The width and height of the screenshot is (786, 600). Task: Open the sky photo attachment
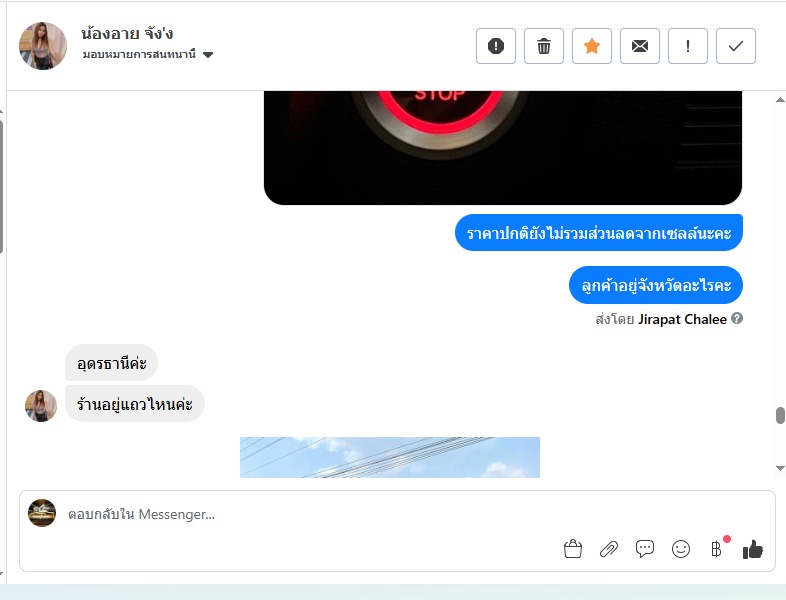(x=389, y=457)
